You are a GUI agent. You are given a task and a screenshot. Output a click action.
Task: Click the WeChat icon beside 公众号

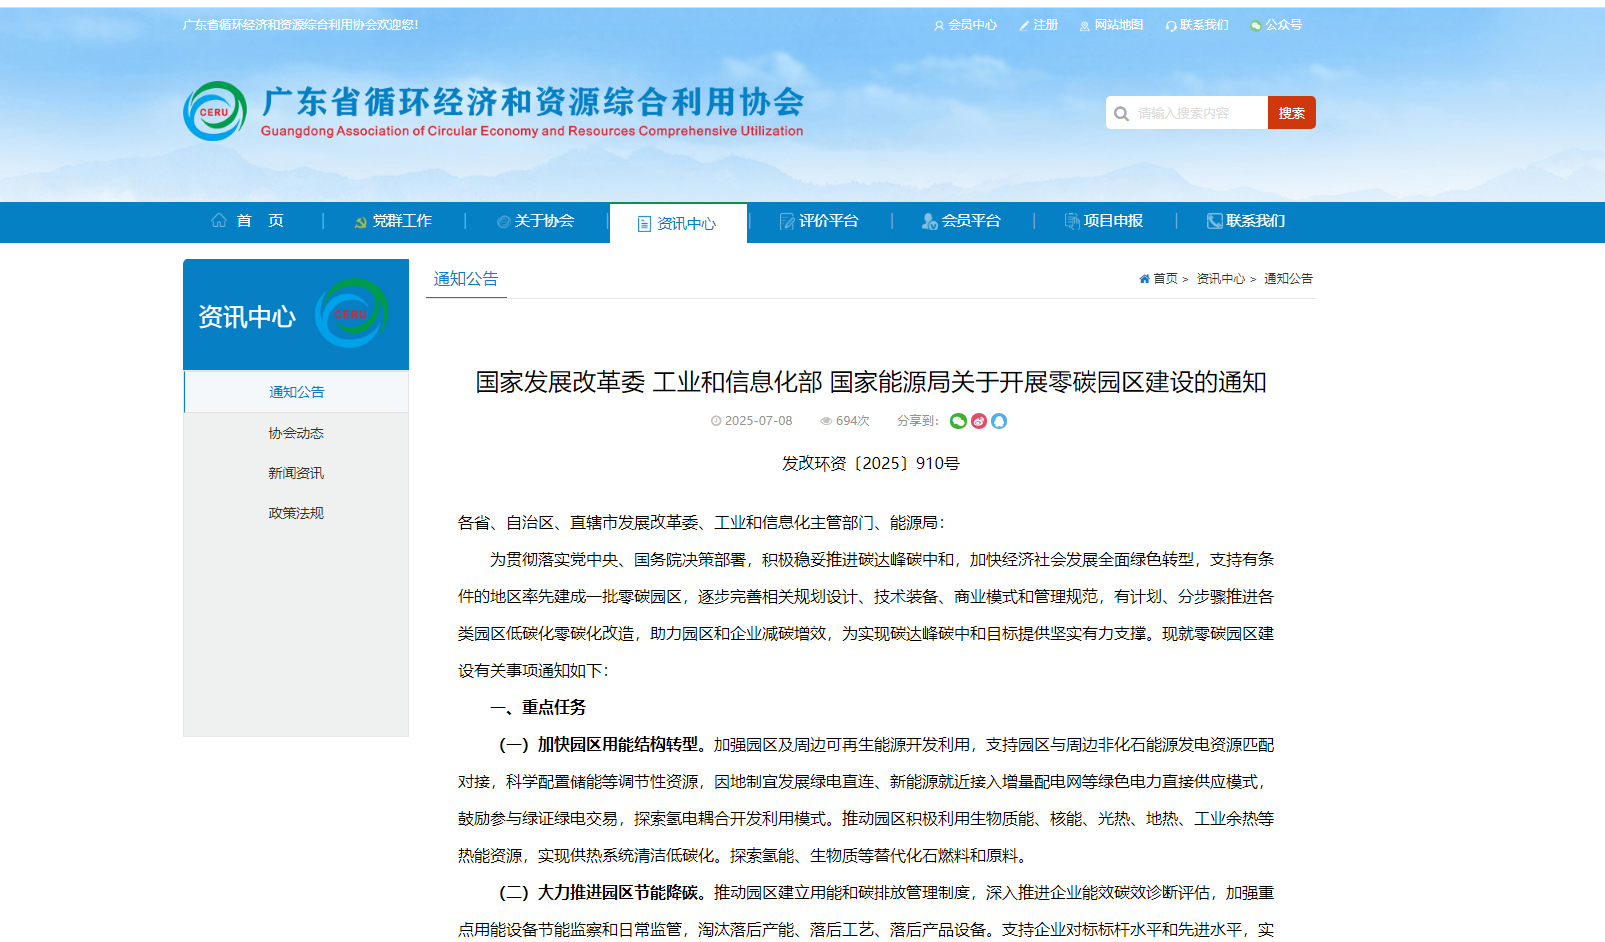(1256, 25)
